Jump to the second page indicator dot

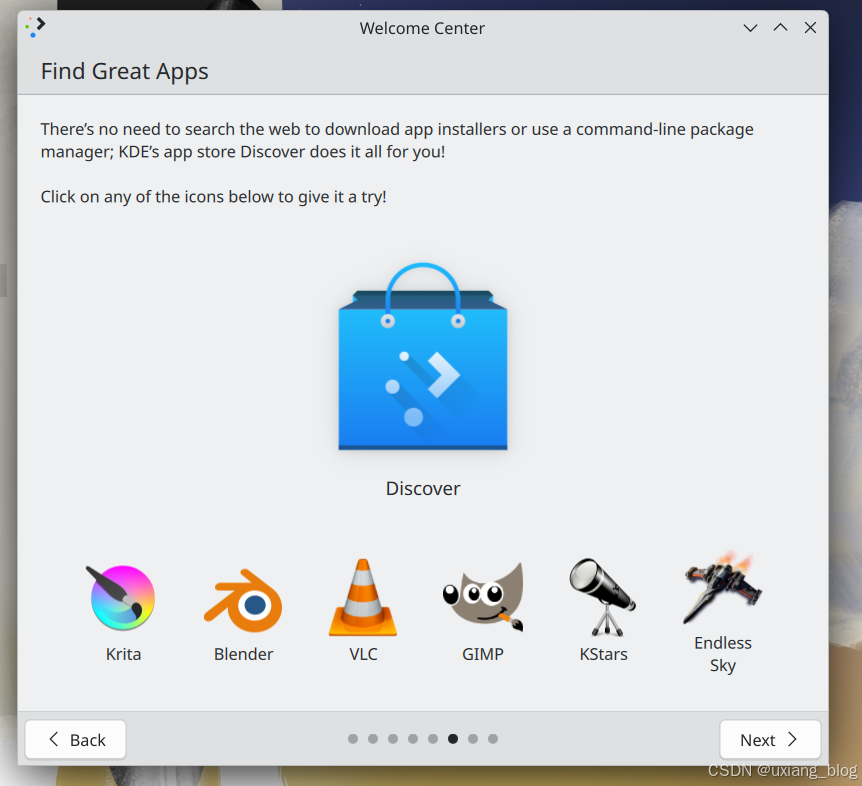tap(373, 739)
